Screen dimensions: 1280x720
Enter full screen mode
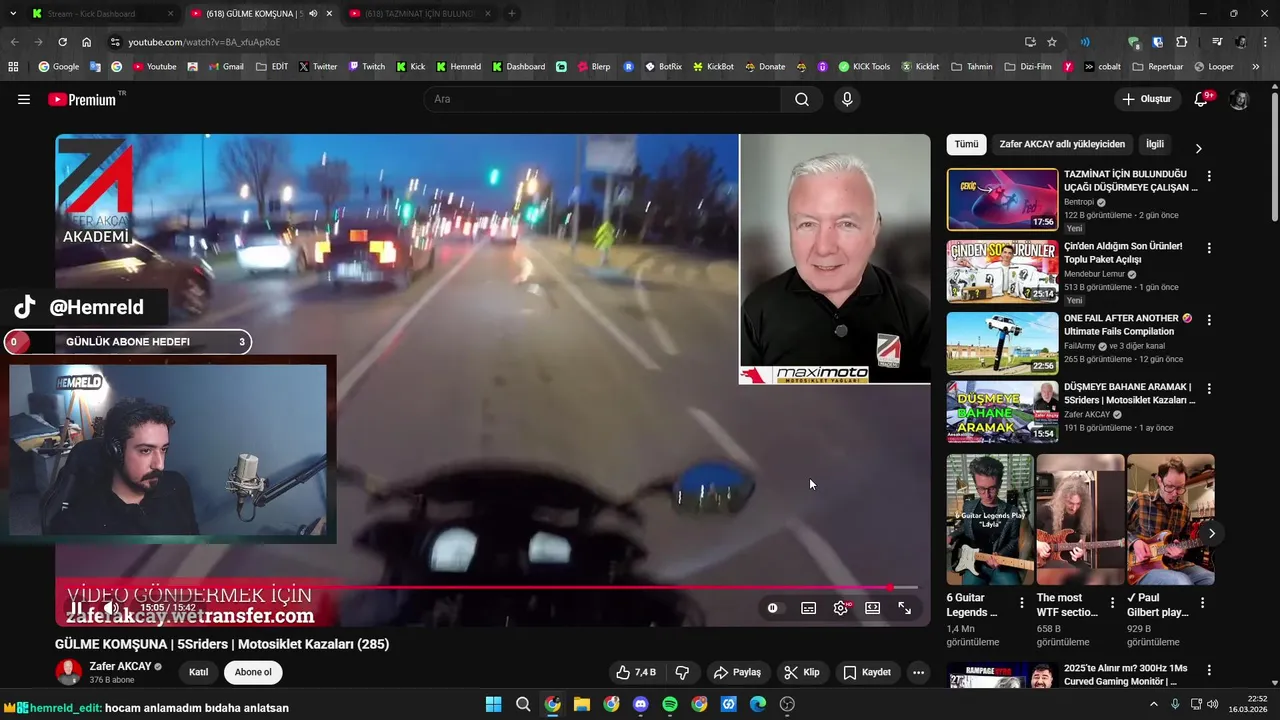[905, 608]
